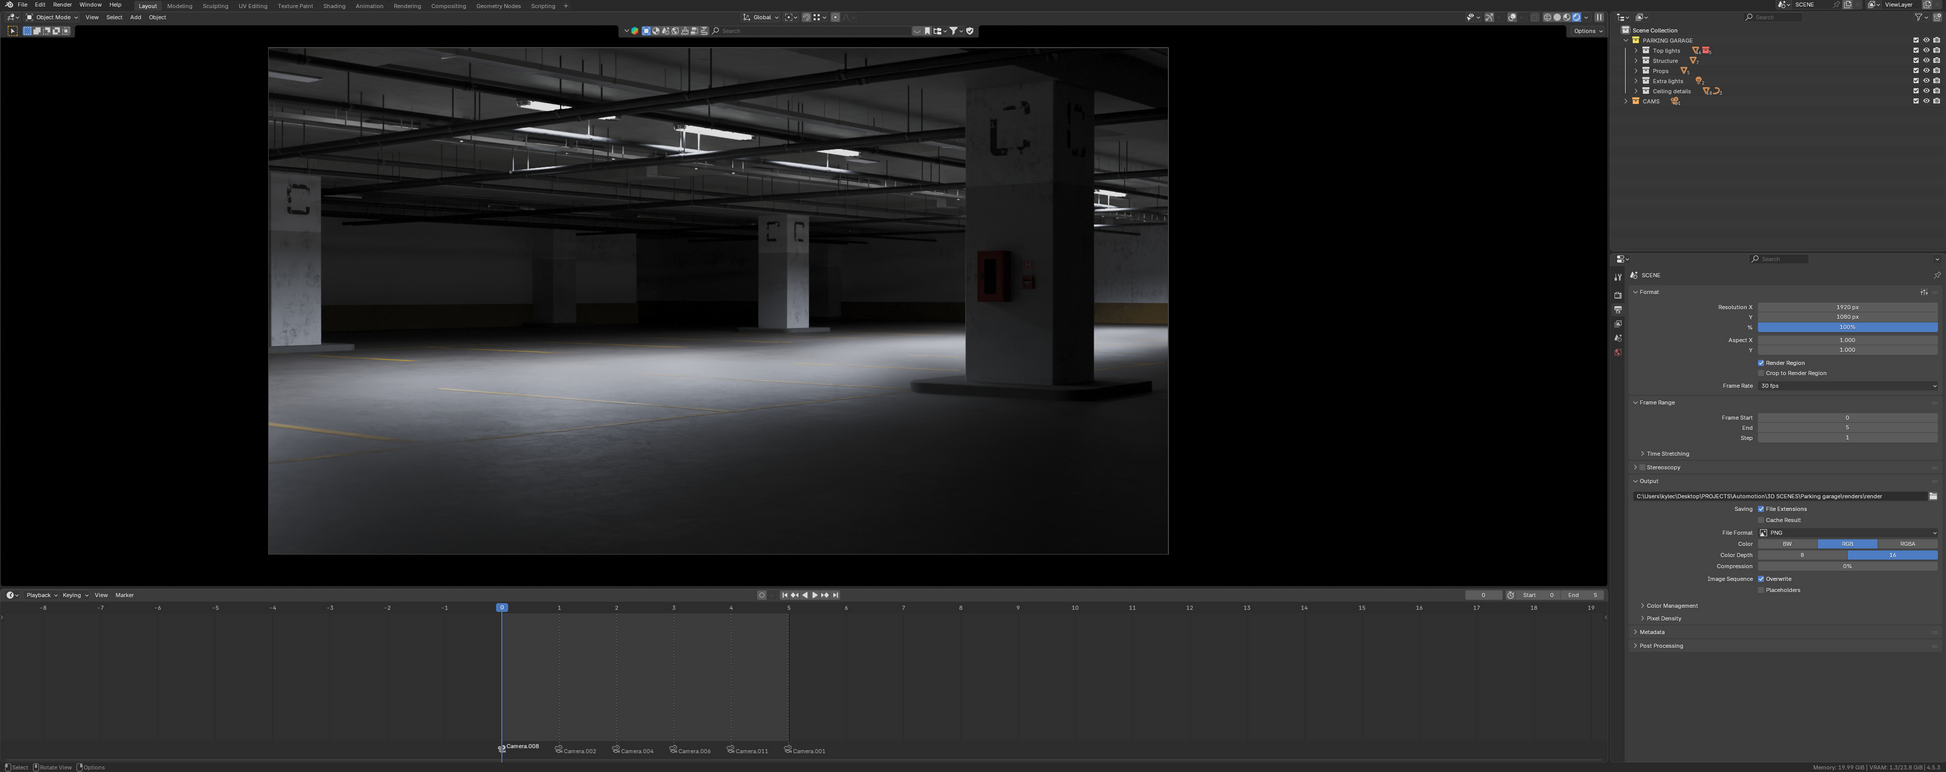Open the Render menu
The image size is (1946, 772).
[62, 5]
